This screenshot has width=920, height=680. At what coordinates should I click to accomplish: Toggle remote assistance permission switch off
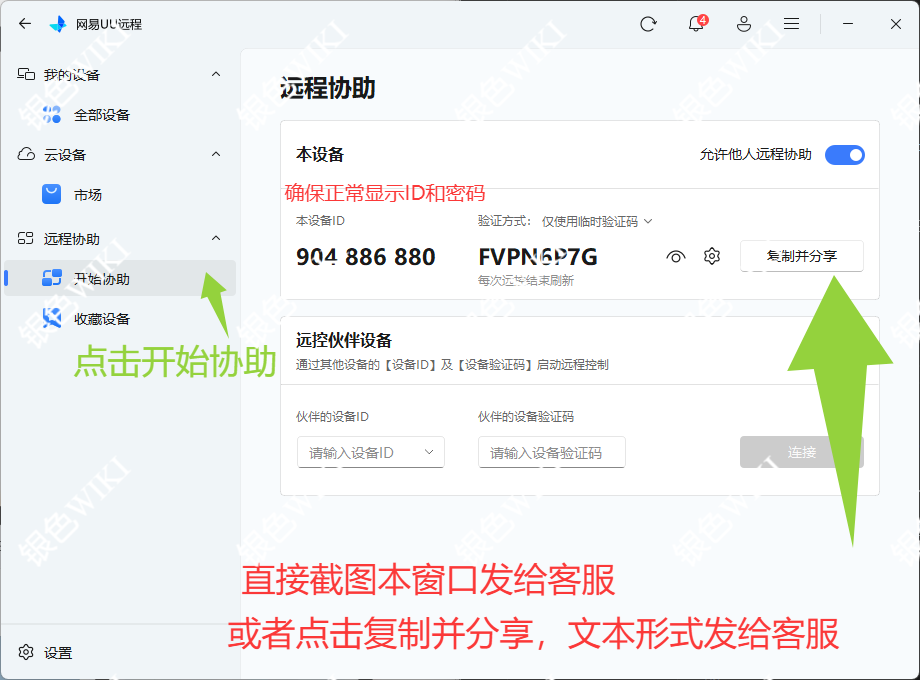point(844,155)
